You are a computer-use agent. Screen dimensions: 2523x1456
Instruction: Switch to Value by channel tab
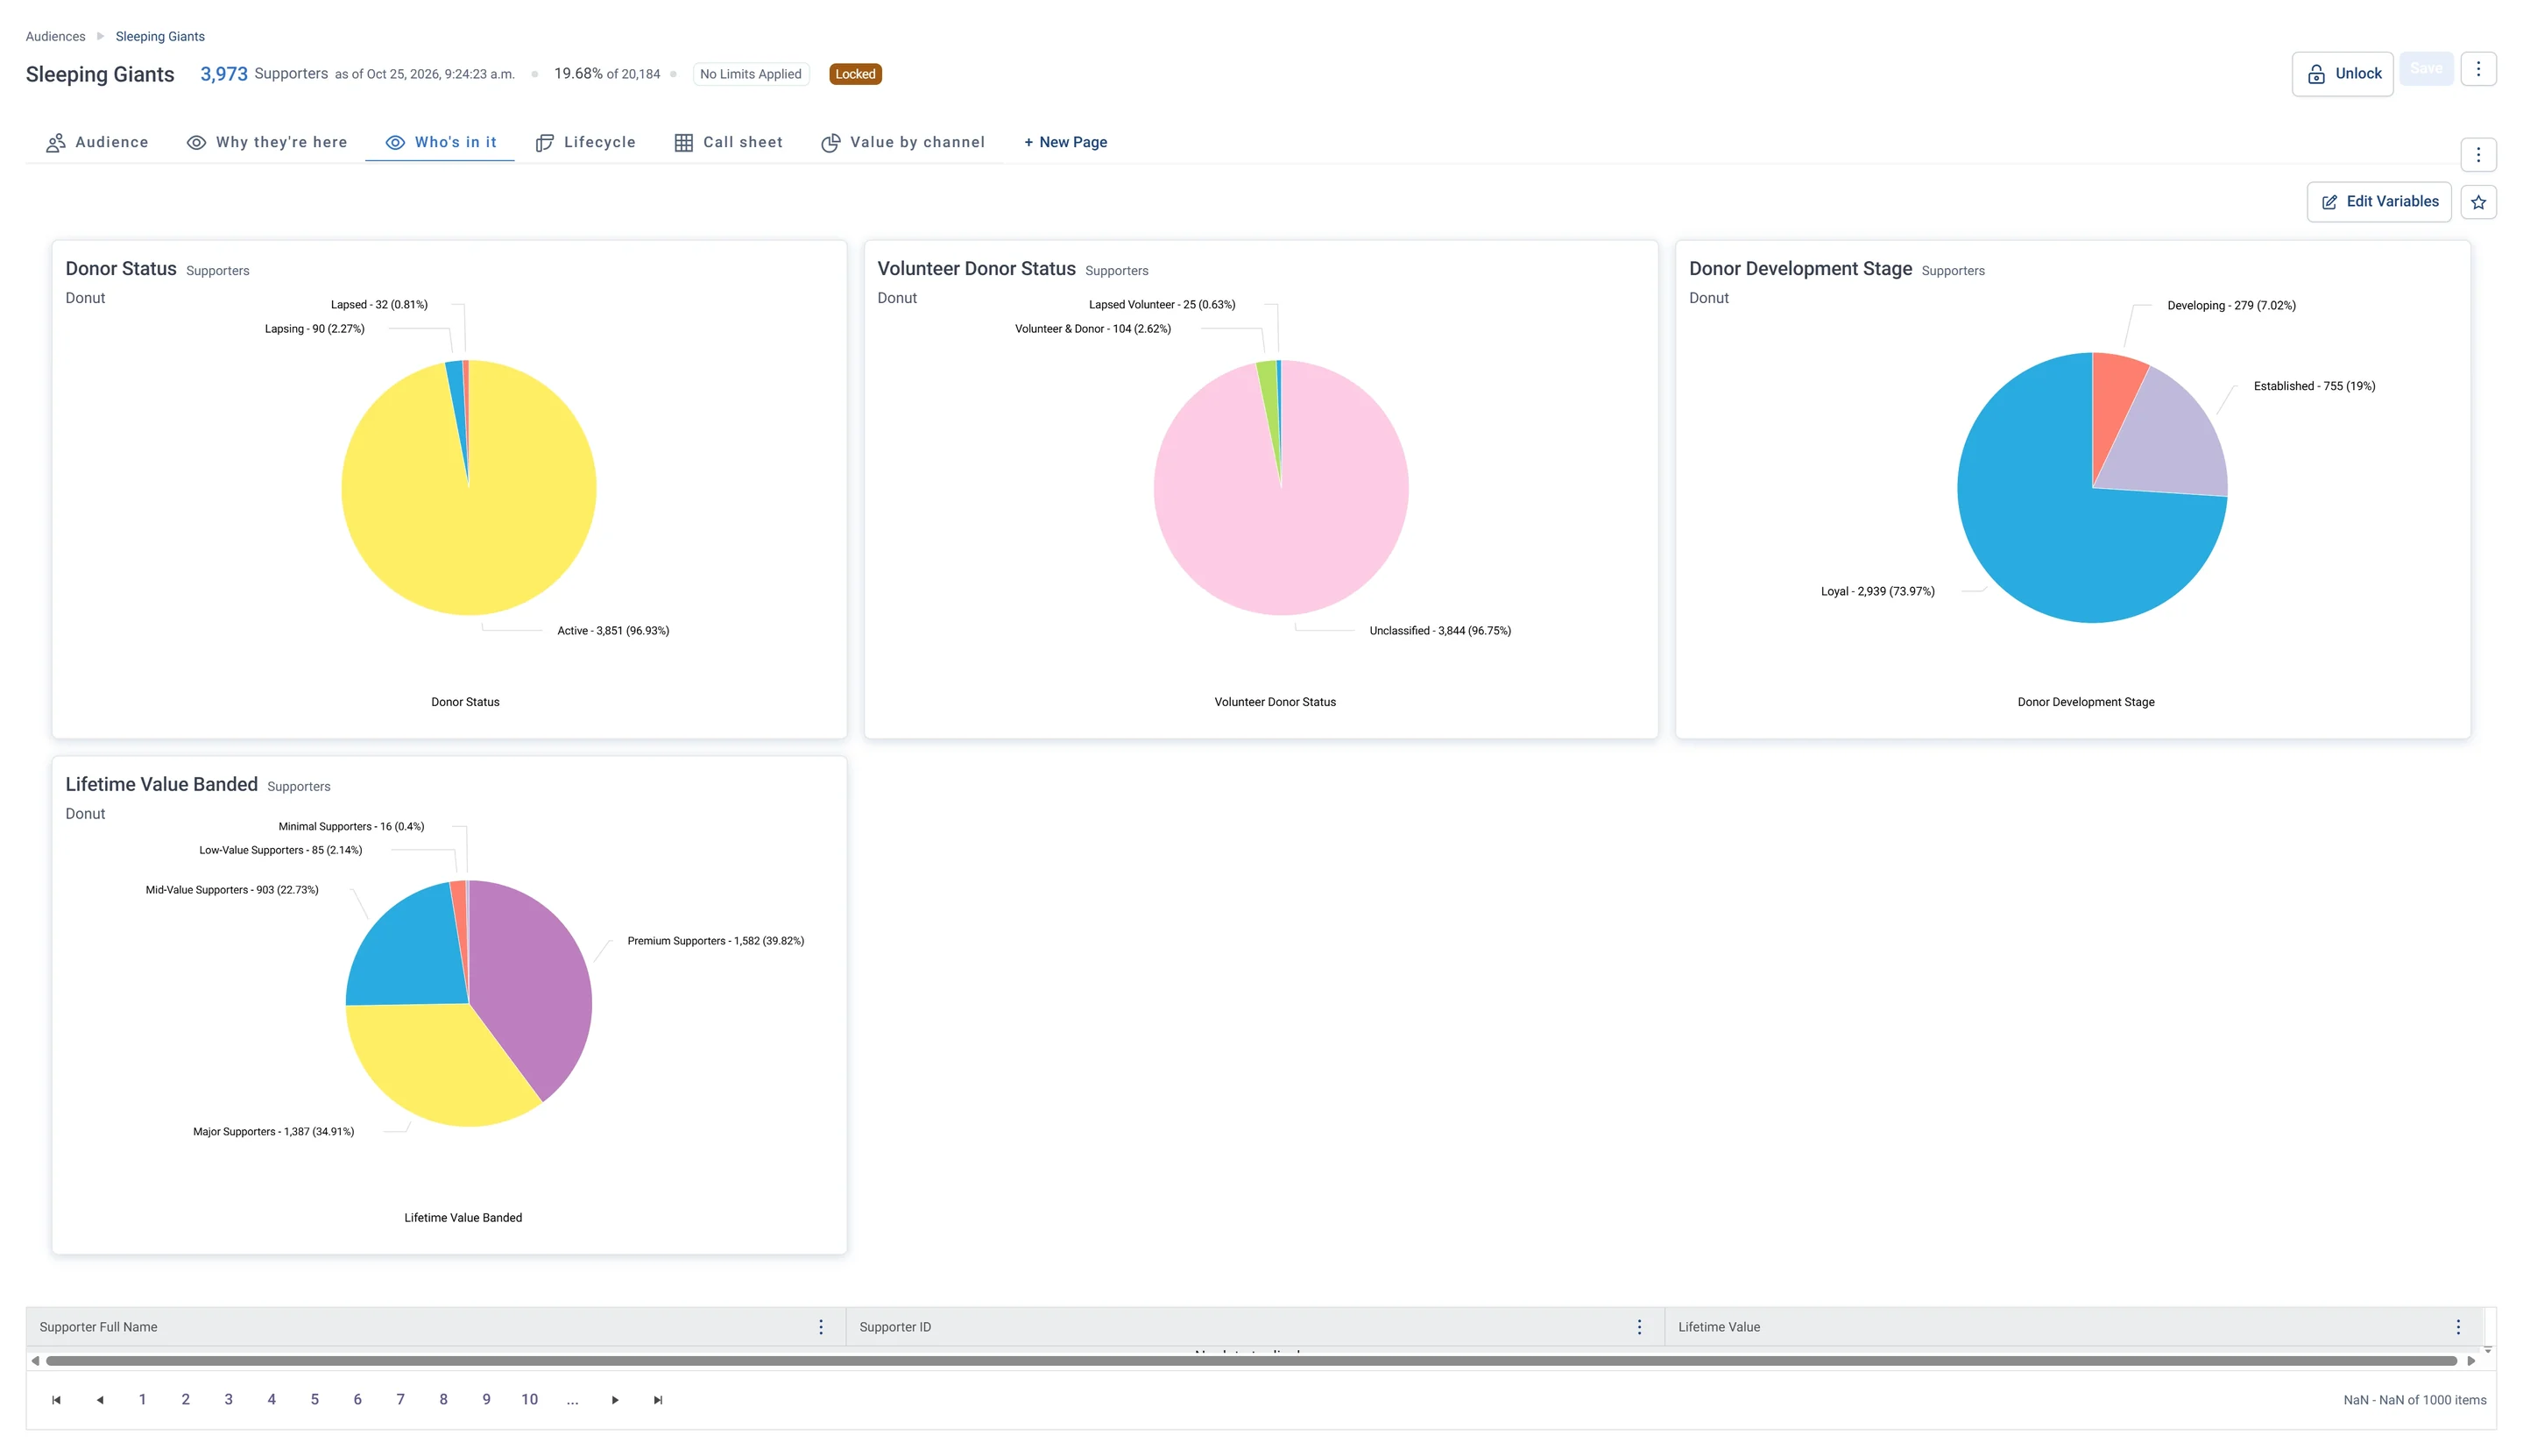coord(903,142)
